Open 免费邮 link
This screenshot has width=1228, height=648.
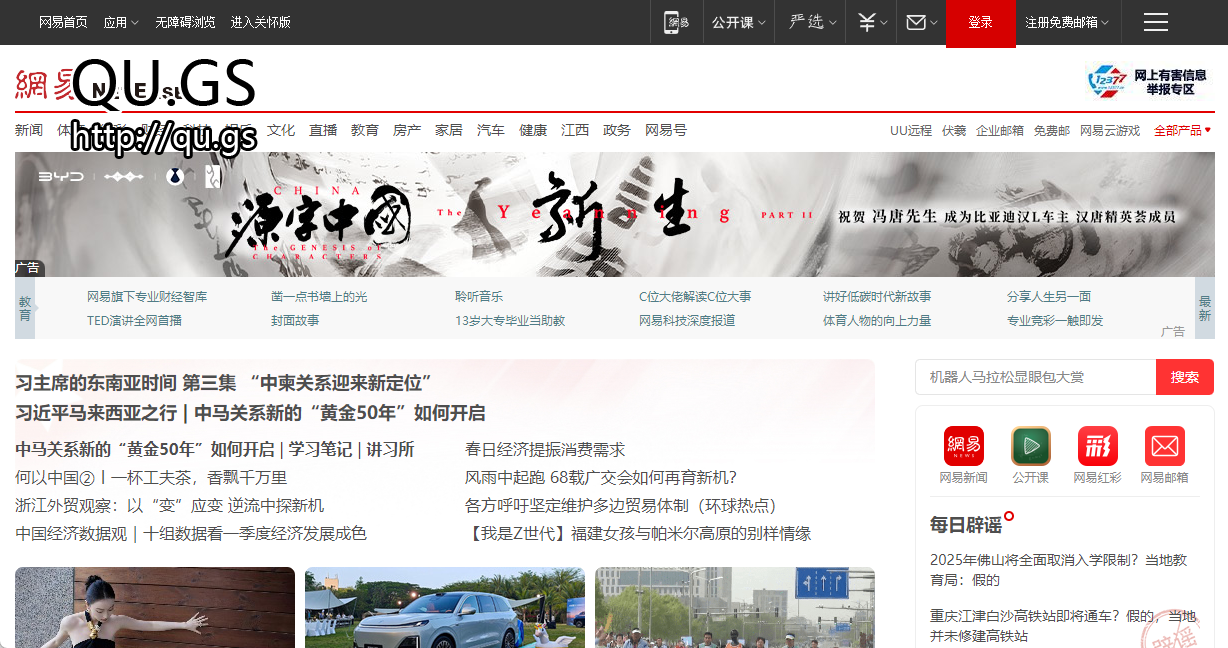1052,130
